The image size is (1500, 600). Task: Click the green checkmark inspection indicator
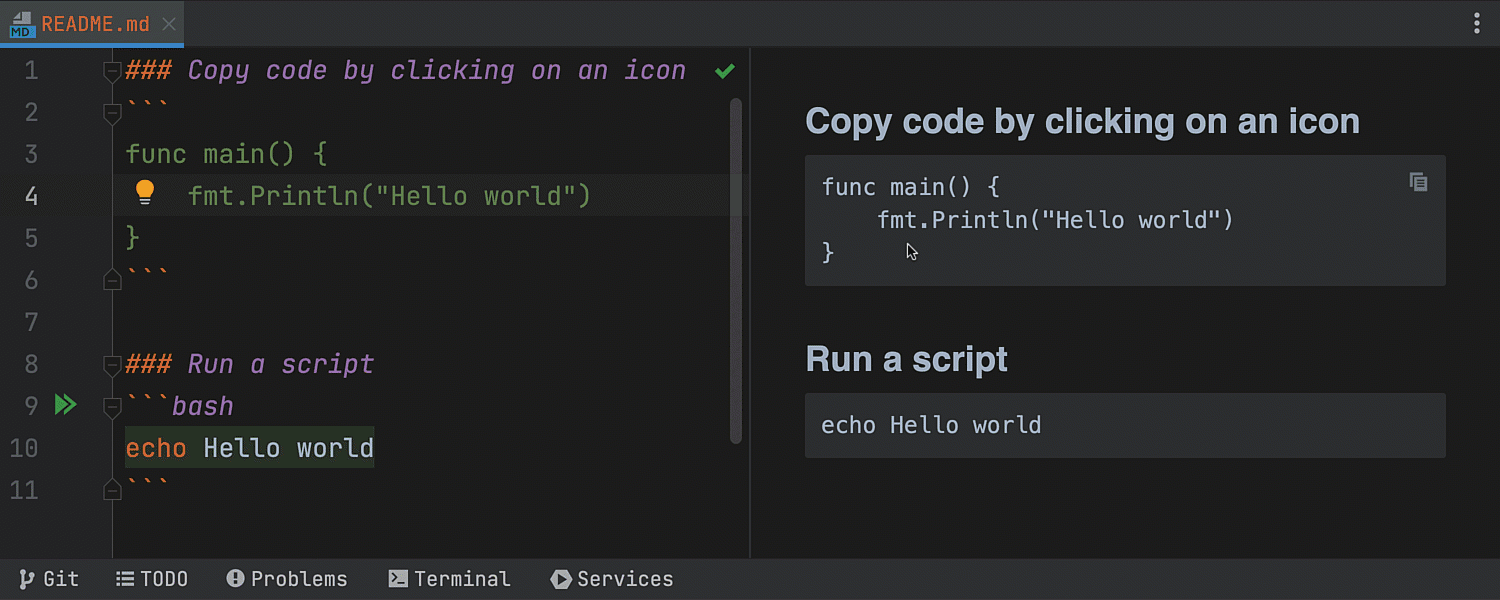click(725, 71)
